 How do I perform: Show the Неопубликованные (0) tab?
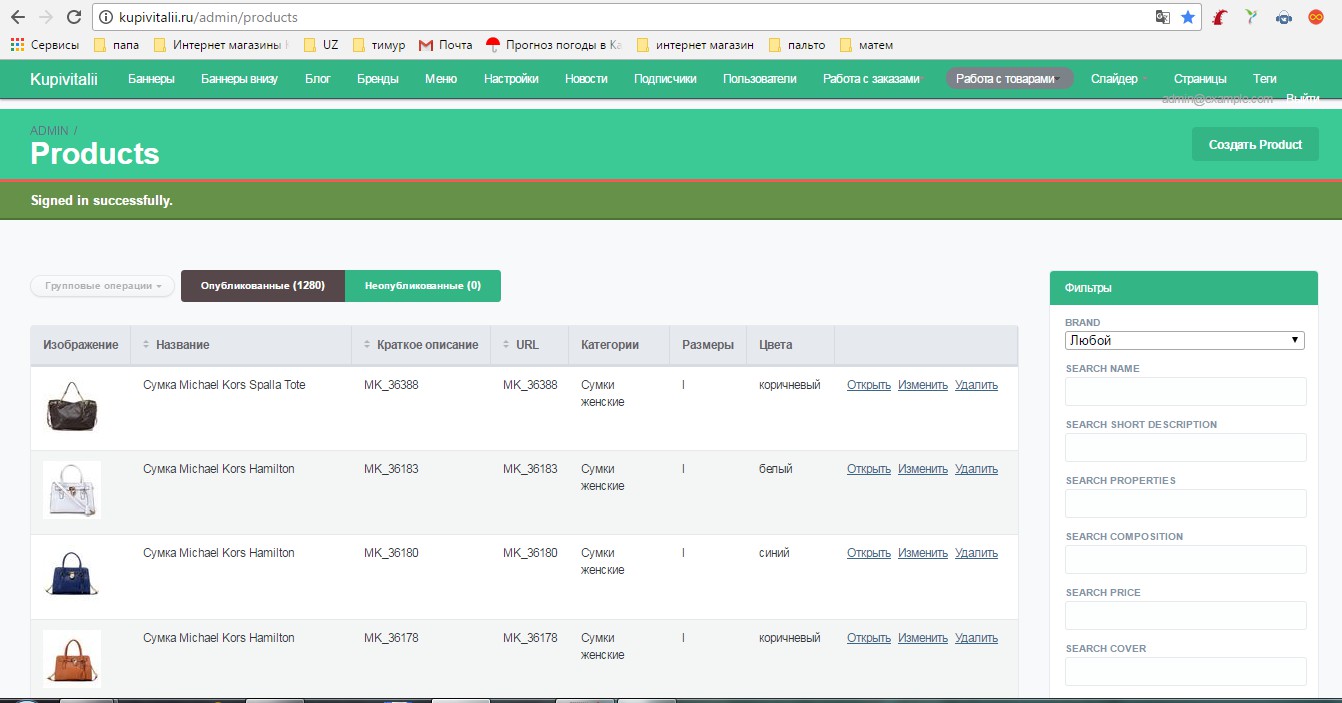(x=423, y=286)
